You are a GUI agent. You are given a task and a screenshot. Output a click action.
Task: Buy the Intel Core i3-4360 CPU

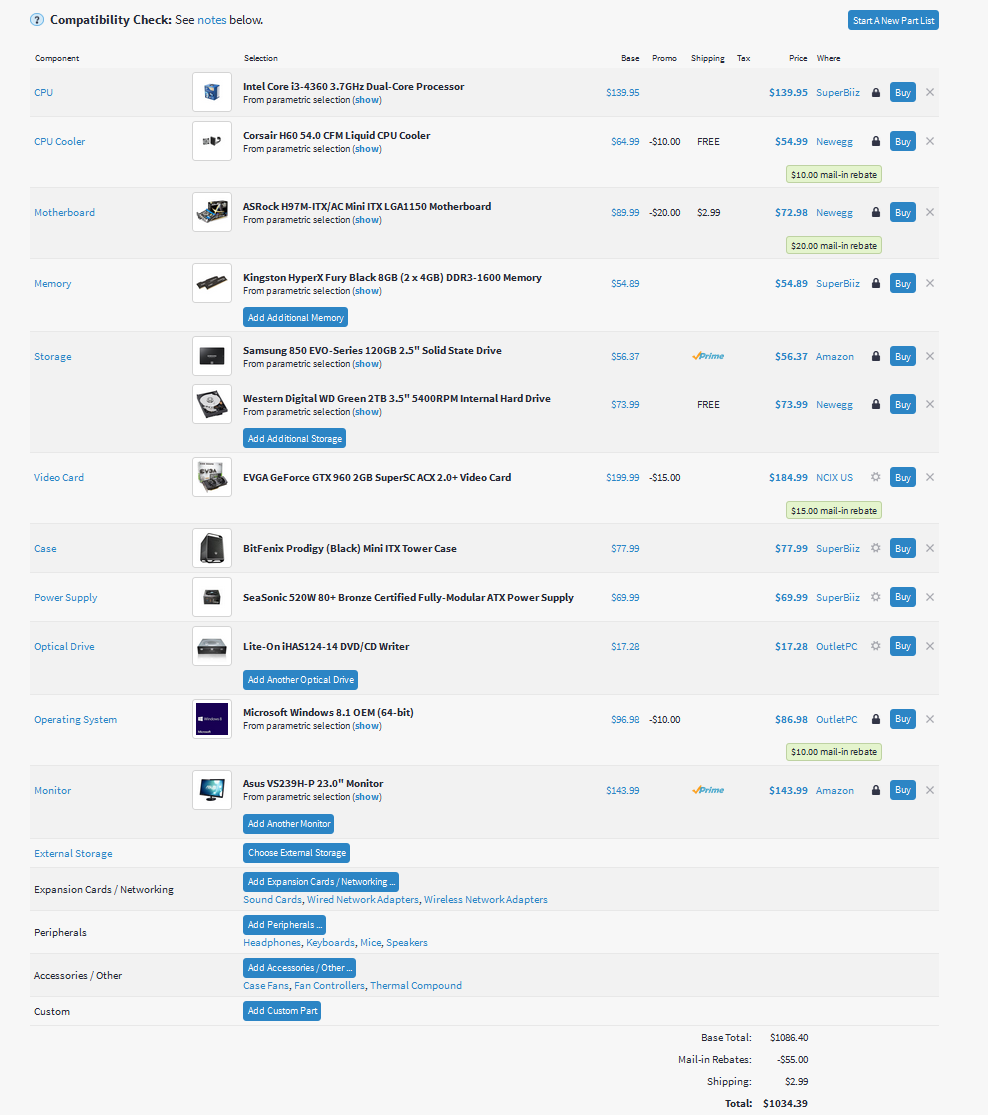(903, 92)
